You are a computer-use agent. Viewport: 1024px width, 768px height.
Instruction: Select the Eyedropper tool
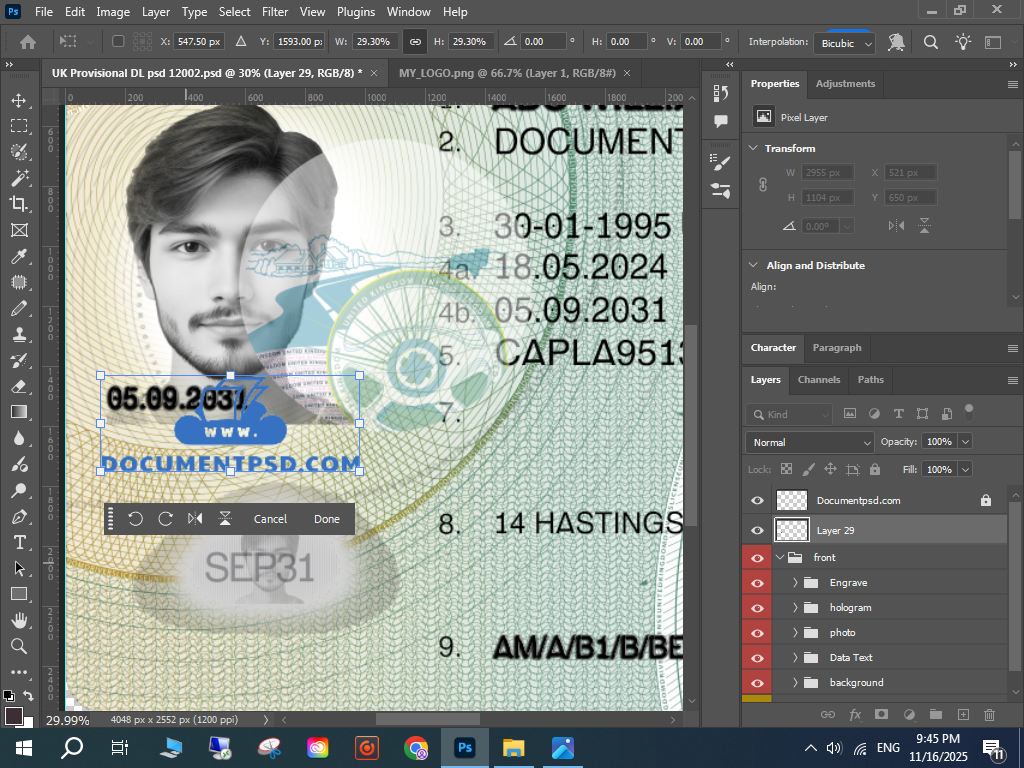pyautogui.click(x=18, y=256)
